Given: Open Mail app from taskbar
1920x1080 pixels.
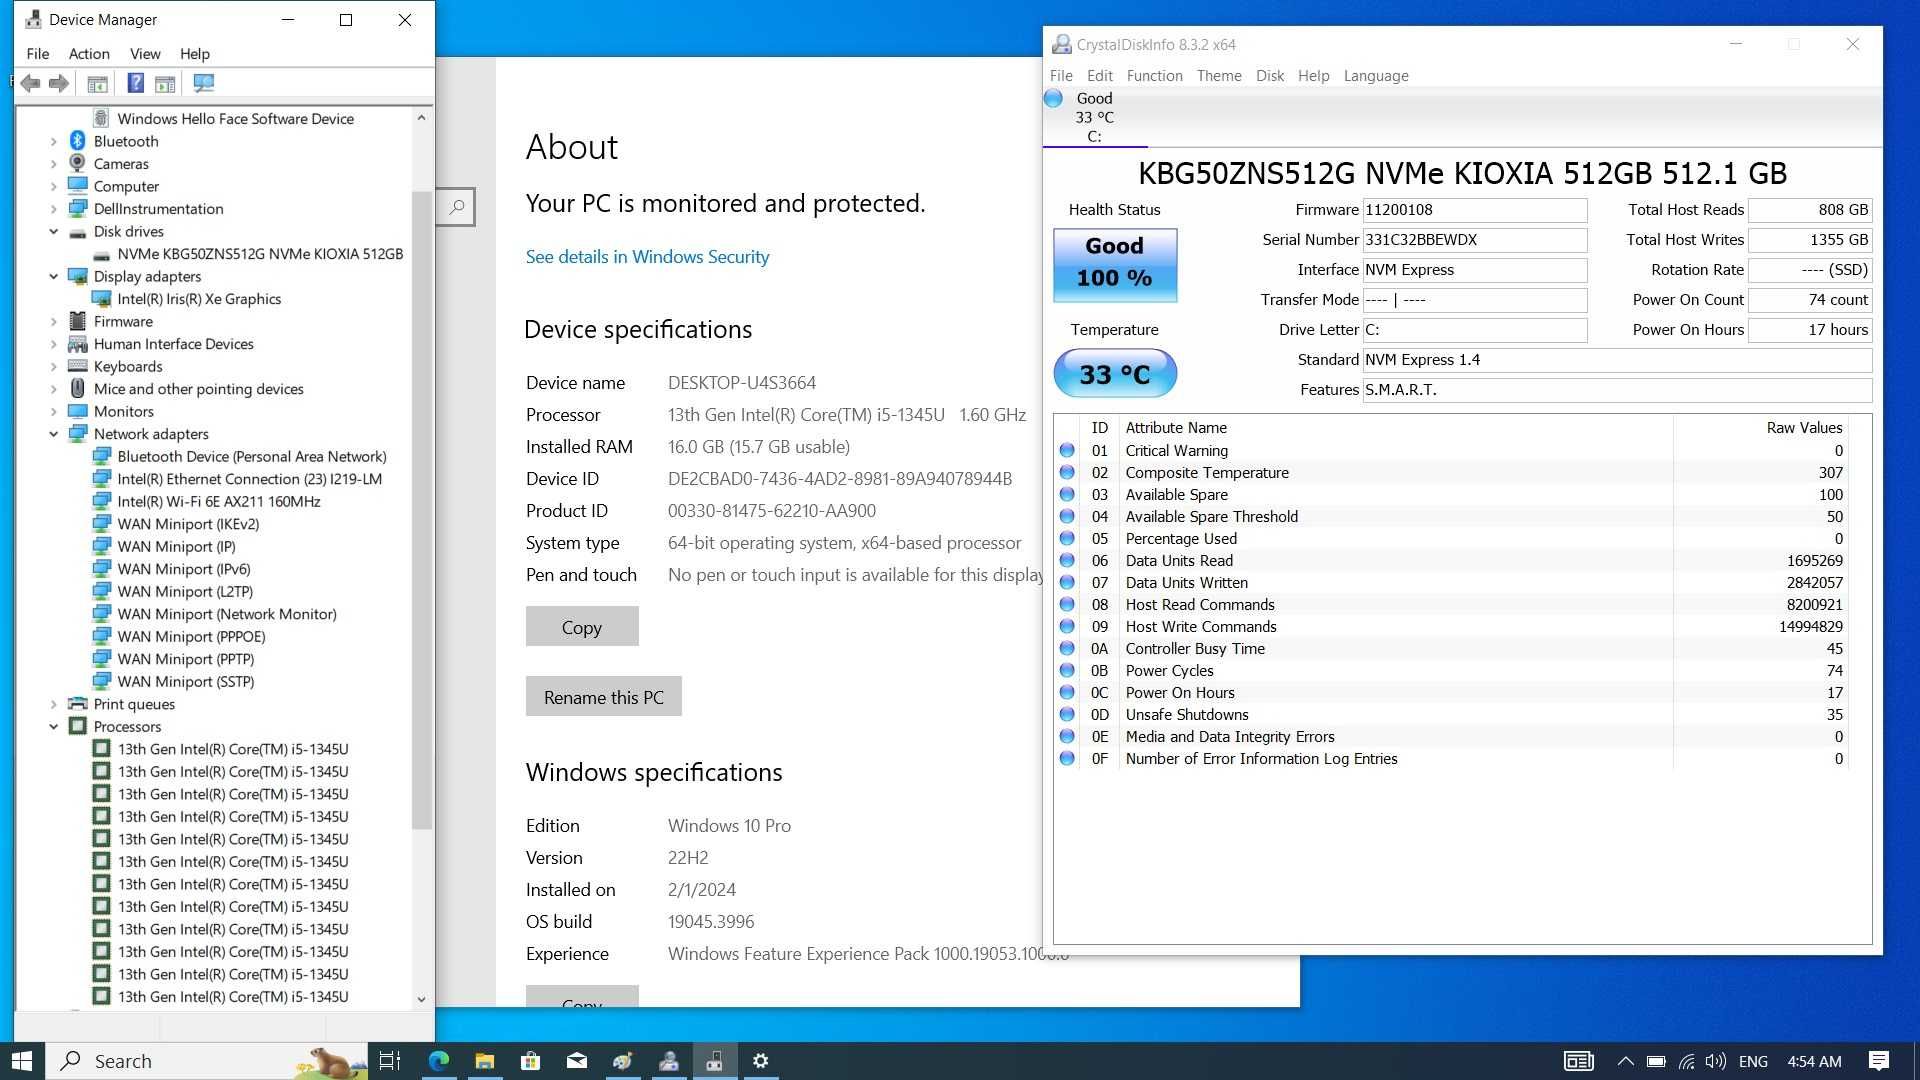Looking at the screenshot, I should pyautogui.click(x=576, y=1061).
